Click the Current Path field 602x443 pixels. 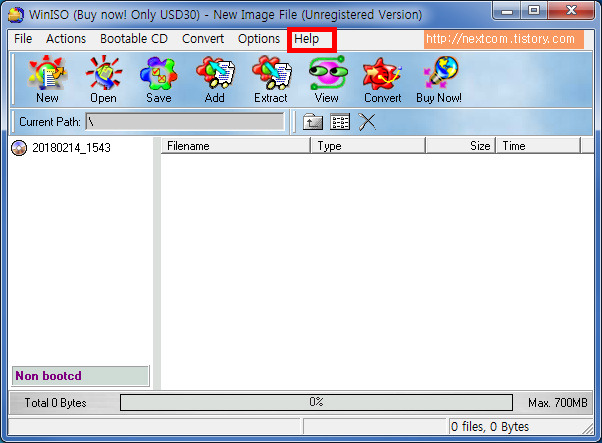[x=185, y=122]
